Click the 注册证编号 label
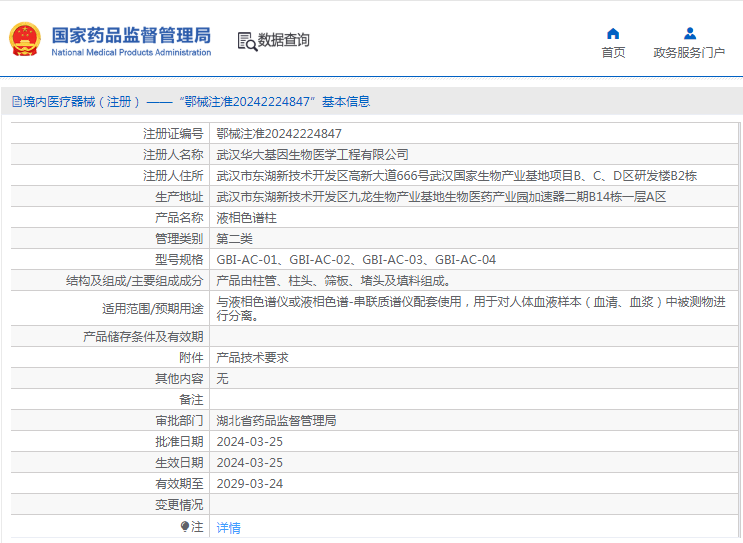 pos(173,134)
